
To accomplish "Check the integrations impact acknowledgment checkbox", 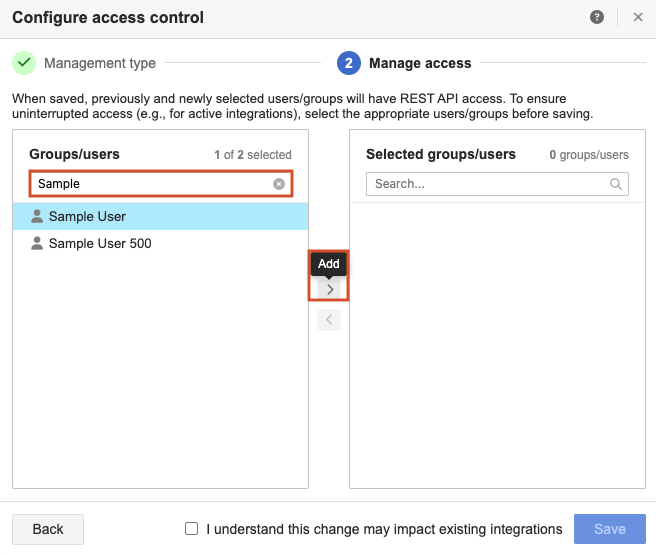I will (192, 529).
